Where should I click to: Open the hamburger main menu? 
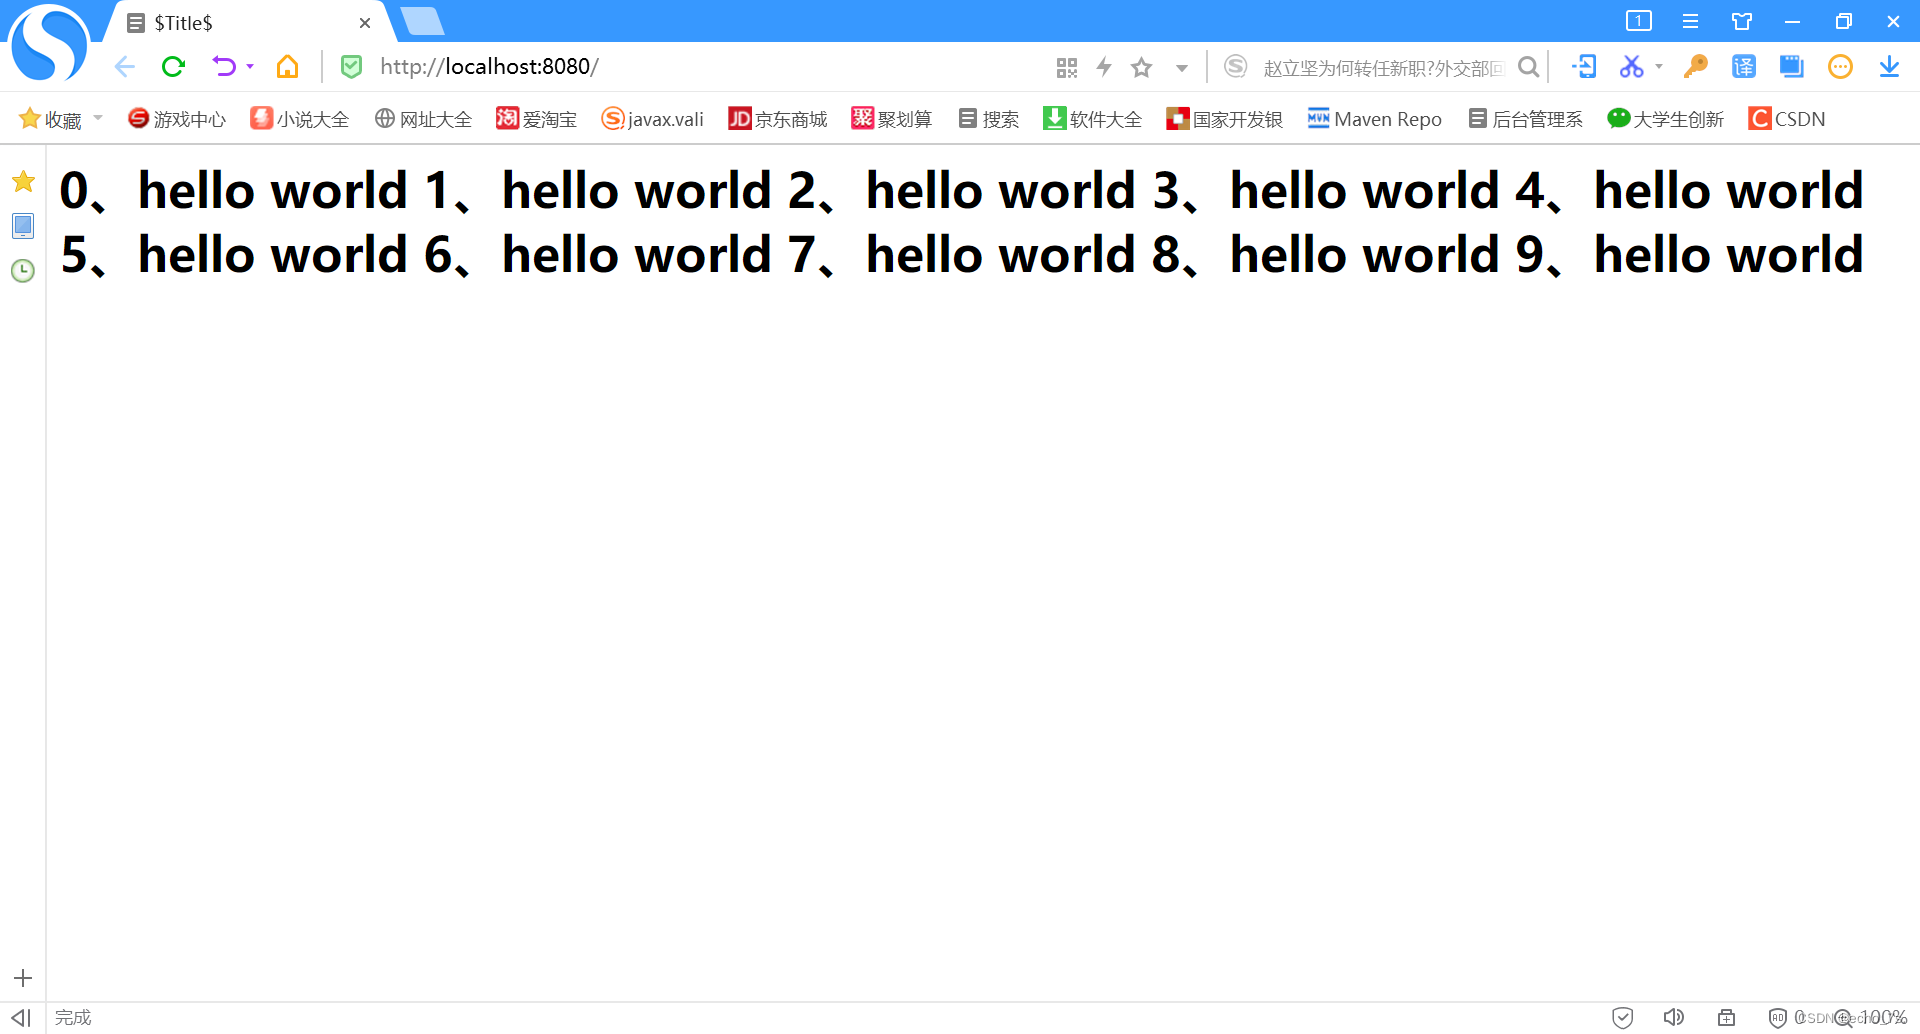[x=1690, y=21]
